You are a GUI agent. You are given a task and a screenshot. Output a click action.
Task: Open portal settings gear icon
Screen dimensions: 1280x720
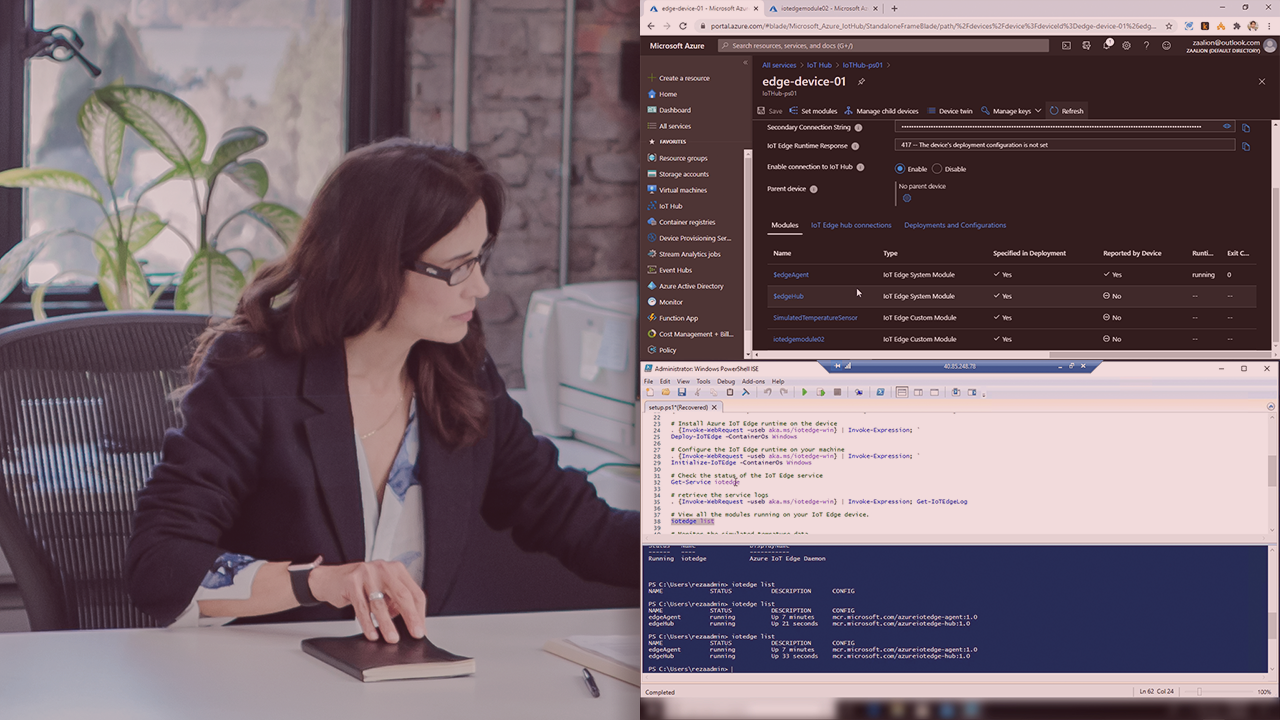[x=1127, y=45]
